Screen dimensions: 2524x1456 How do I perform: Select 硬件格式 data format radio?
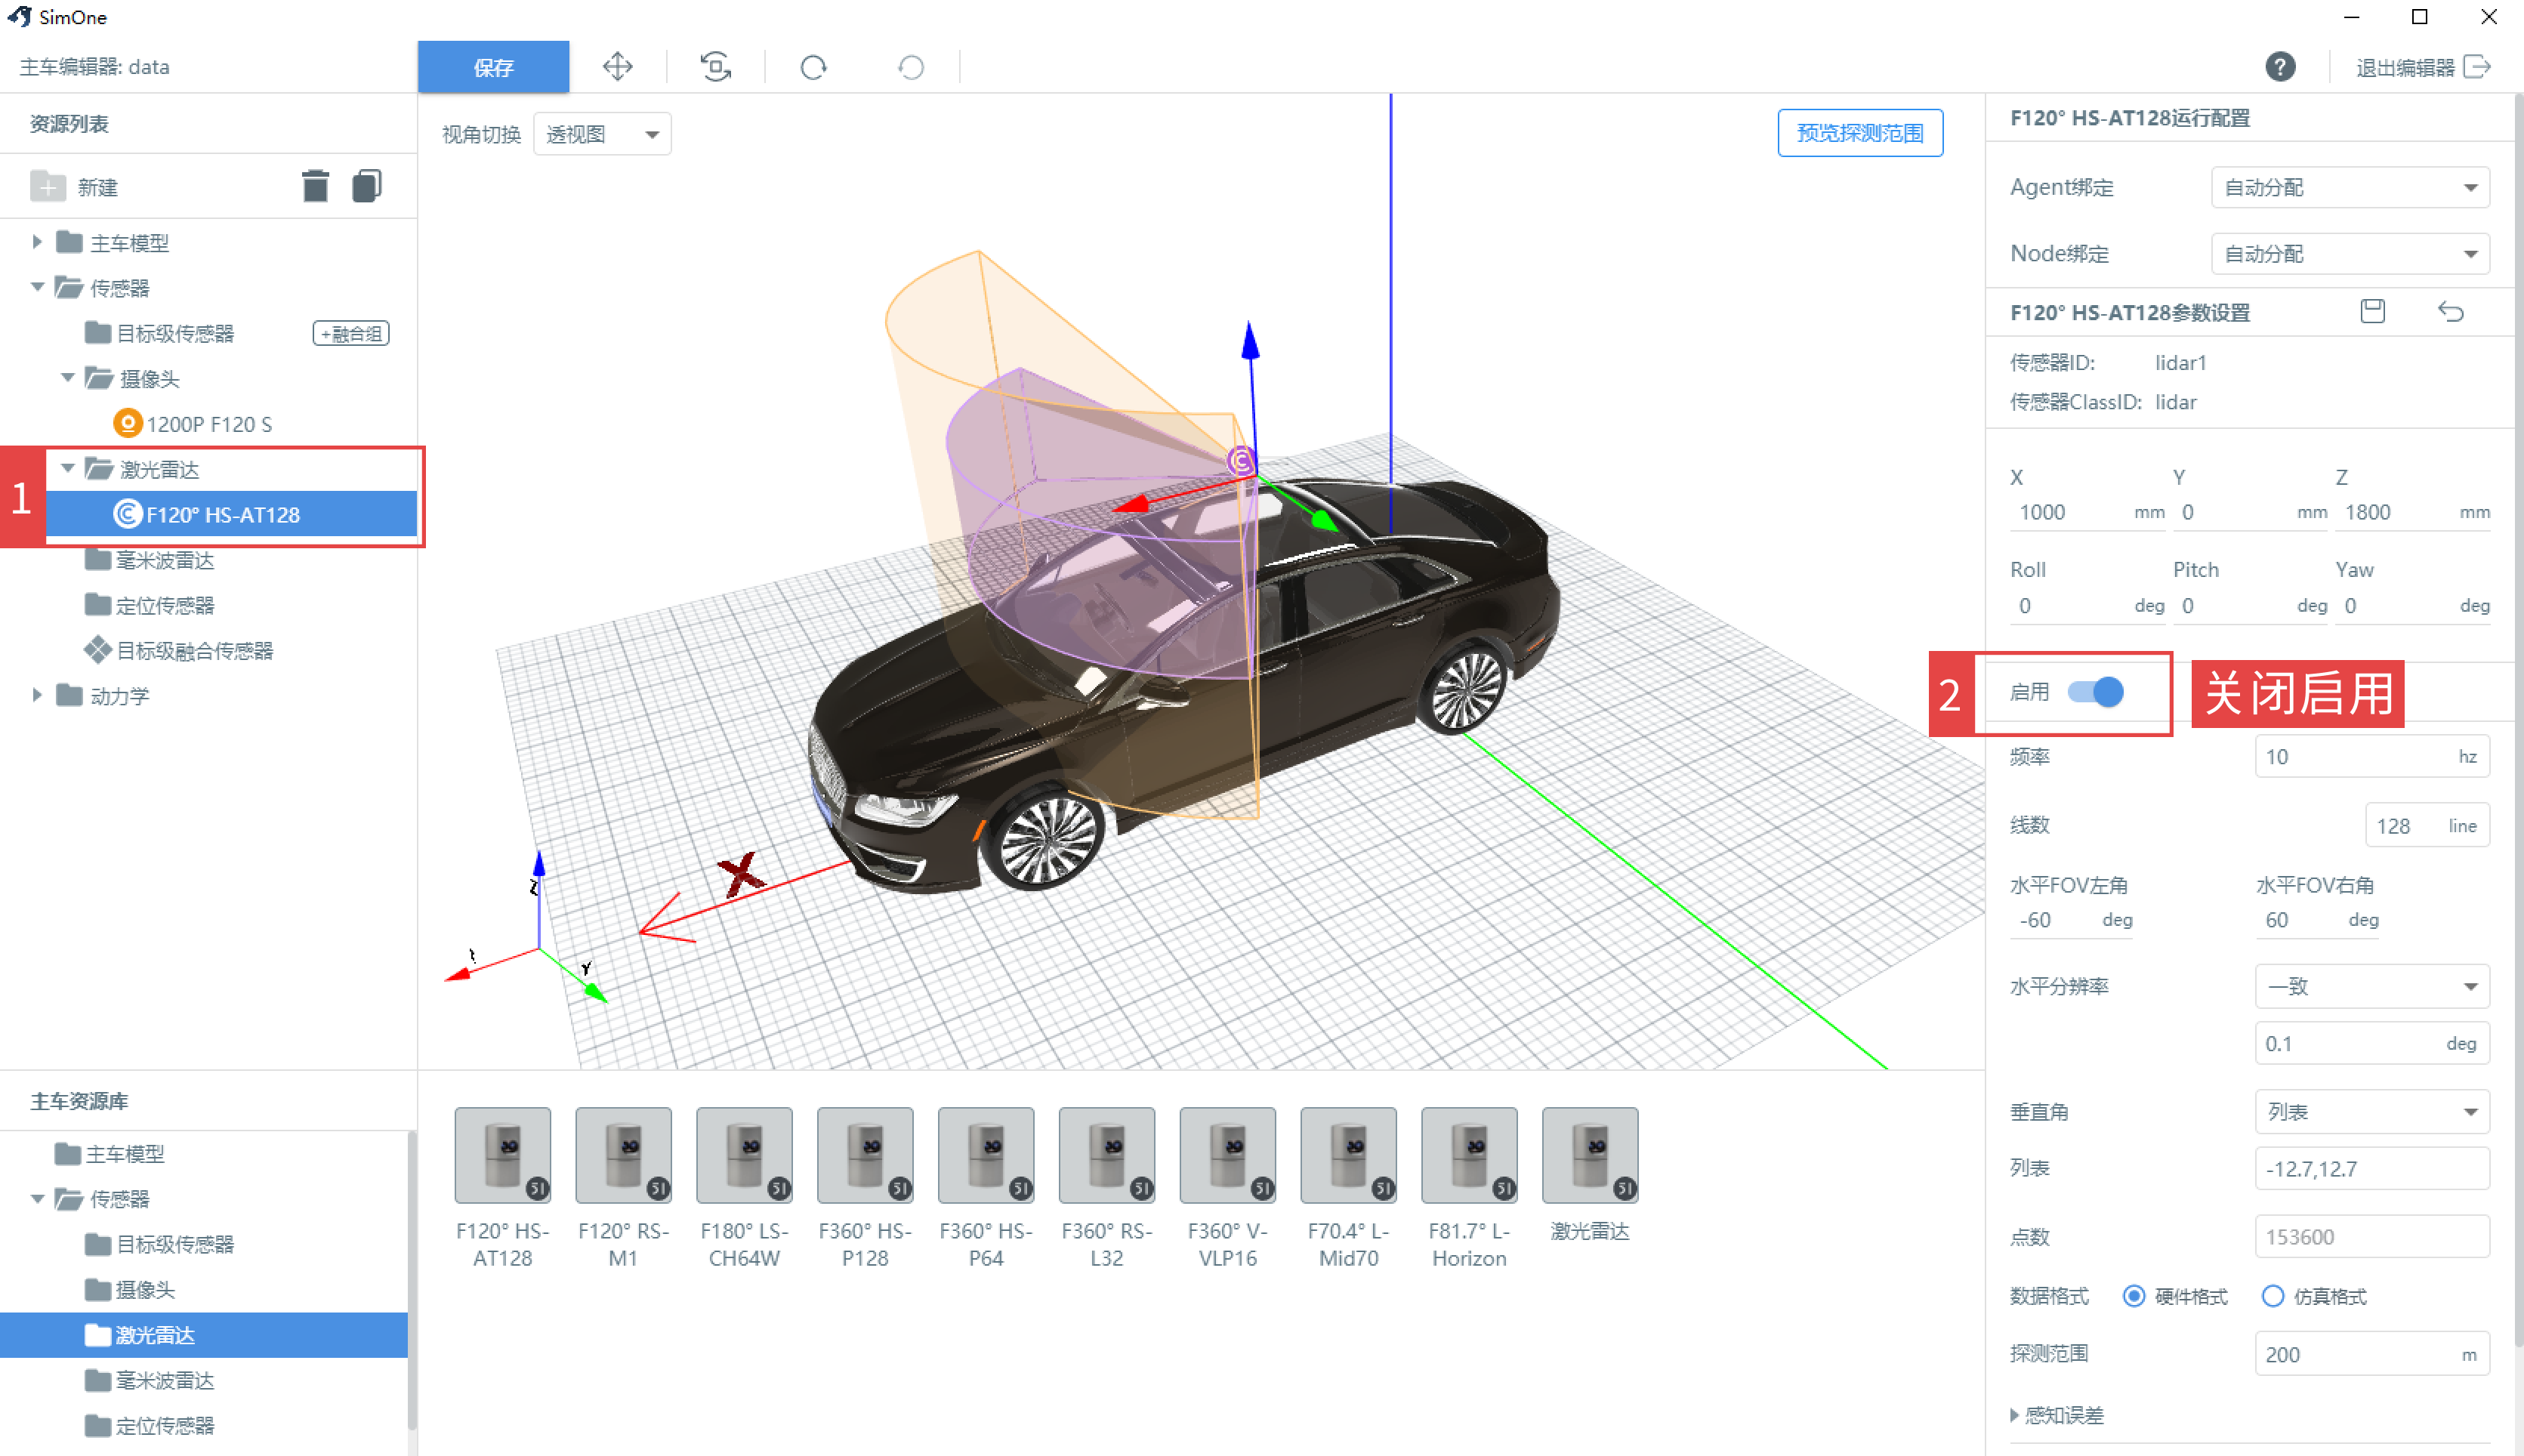click(2133, 1296)
